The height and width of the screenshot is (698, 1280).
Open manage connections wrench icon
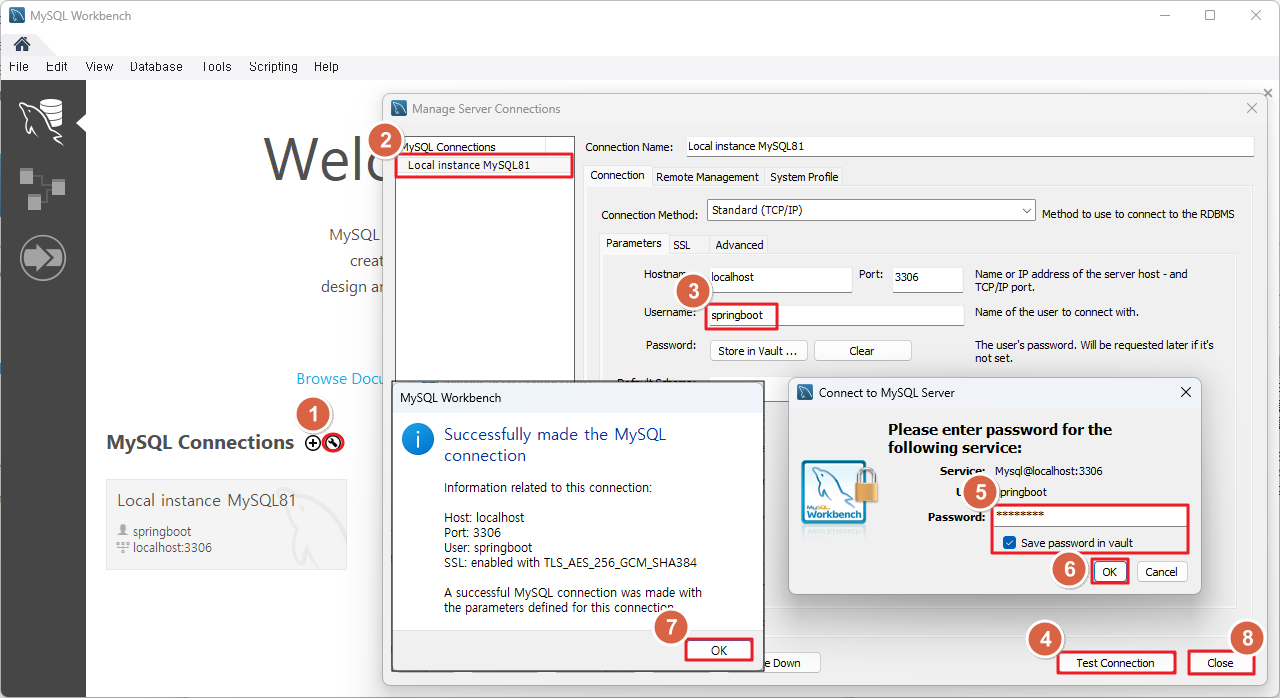(333, 443)
